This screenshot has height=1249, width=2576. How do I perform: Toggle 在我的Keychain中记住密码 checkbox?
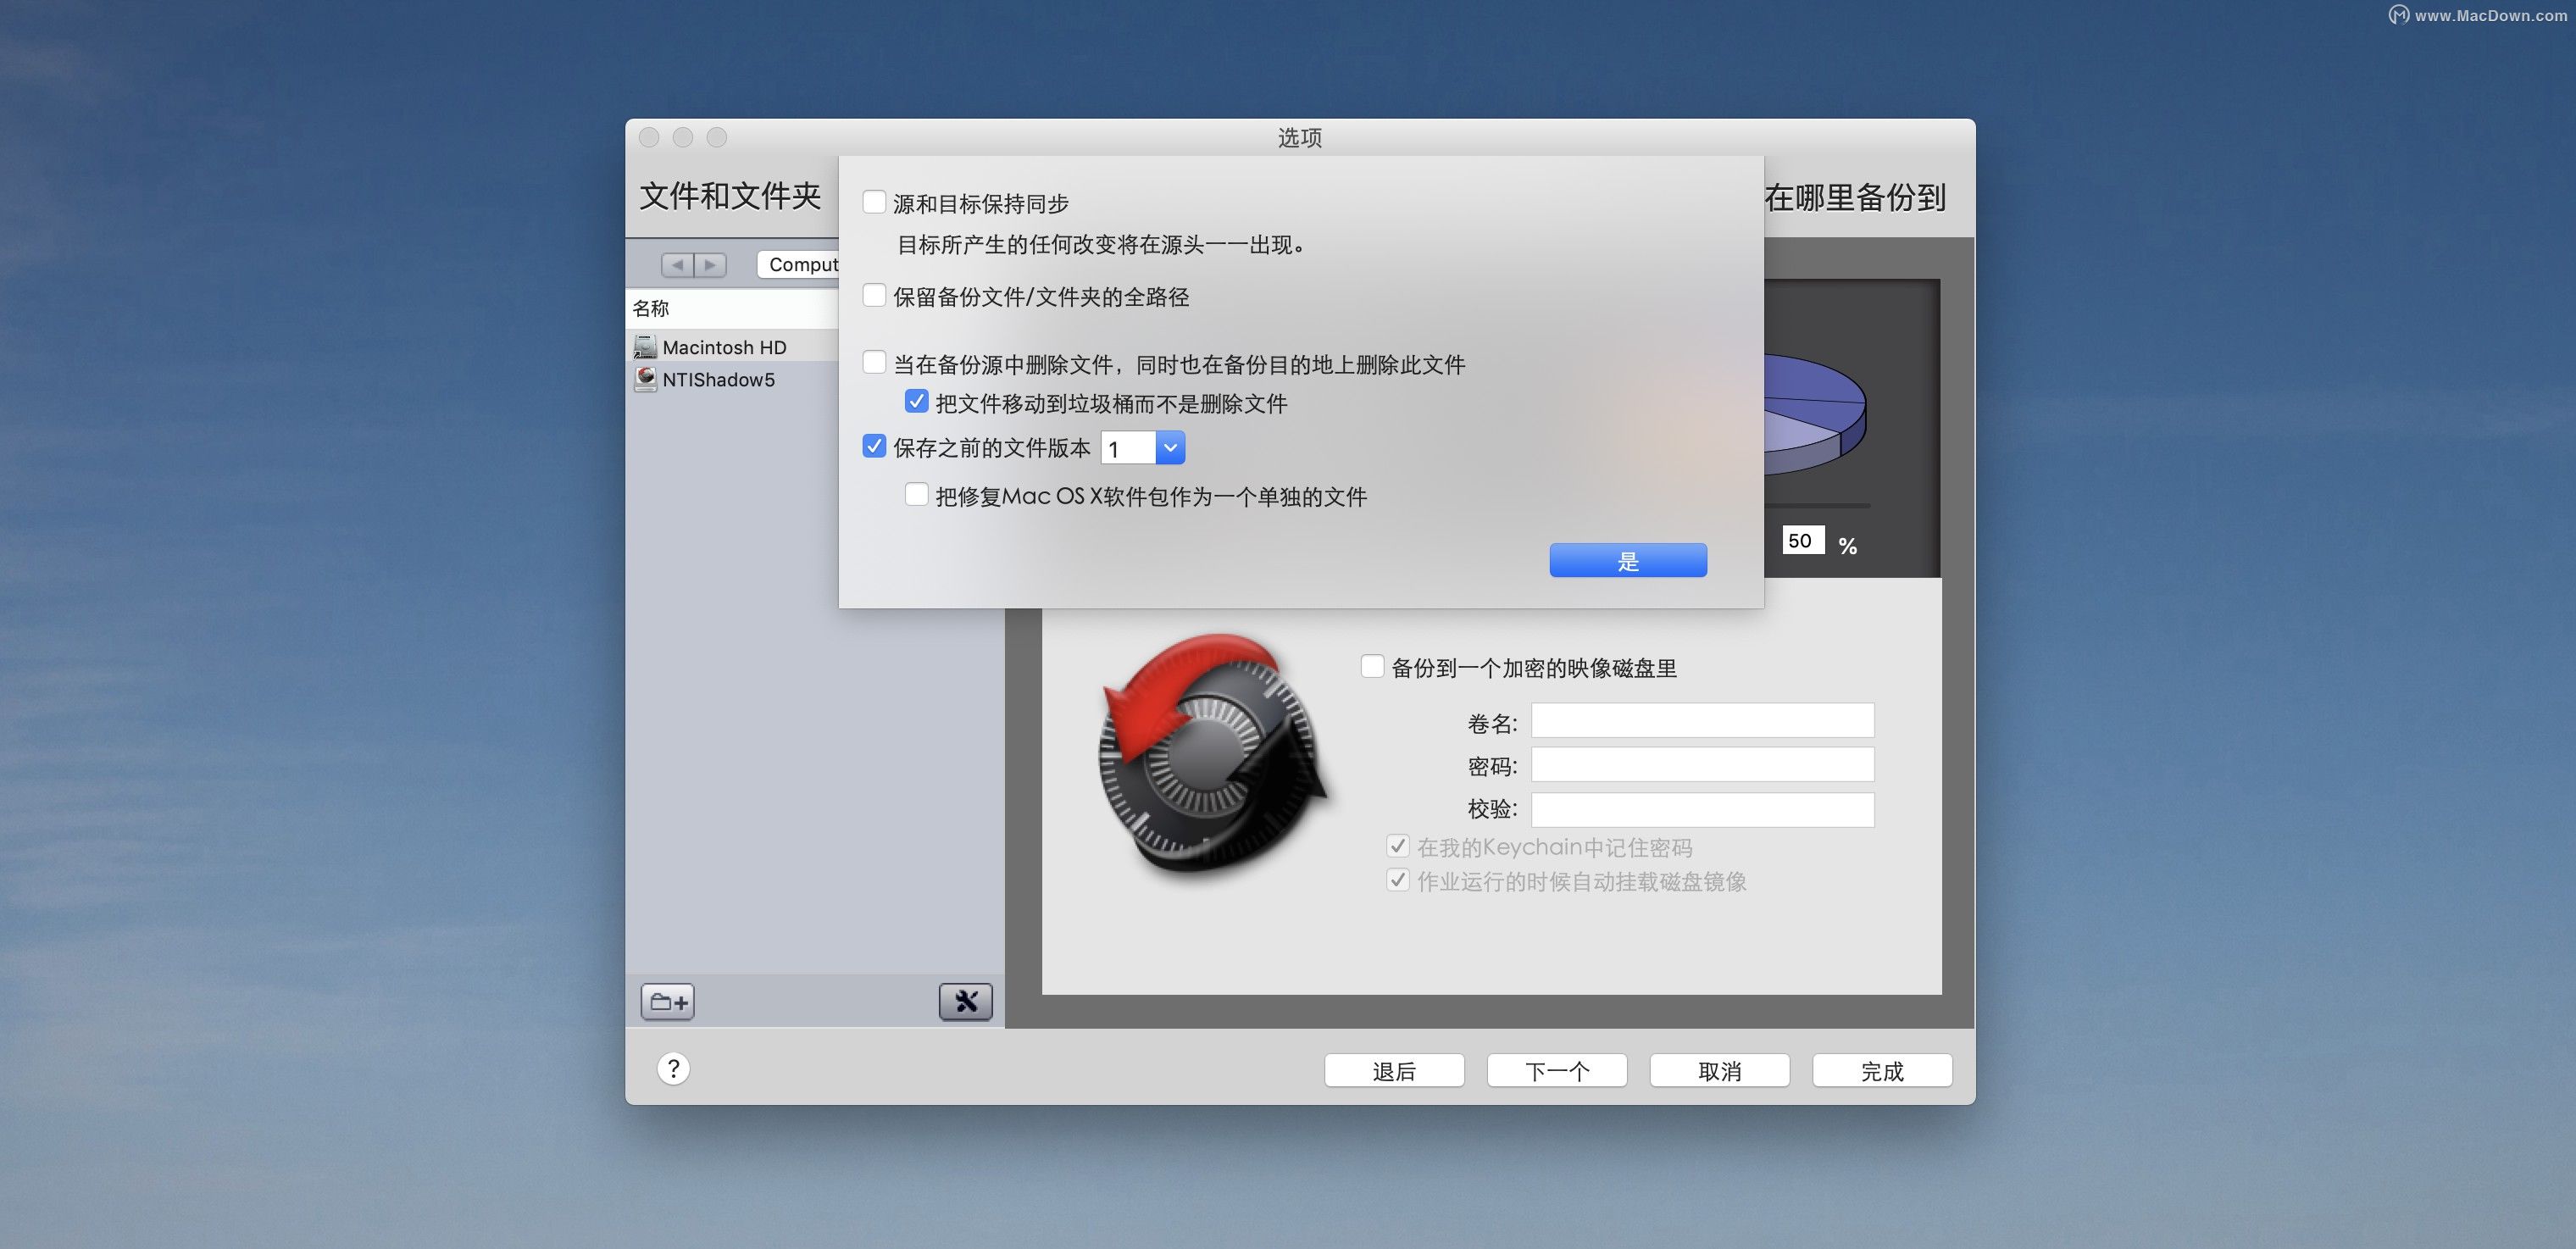tap(1398, 846)
